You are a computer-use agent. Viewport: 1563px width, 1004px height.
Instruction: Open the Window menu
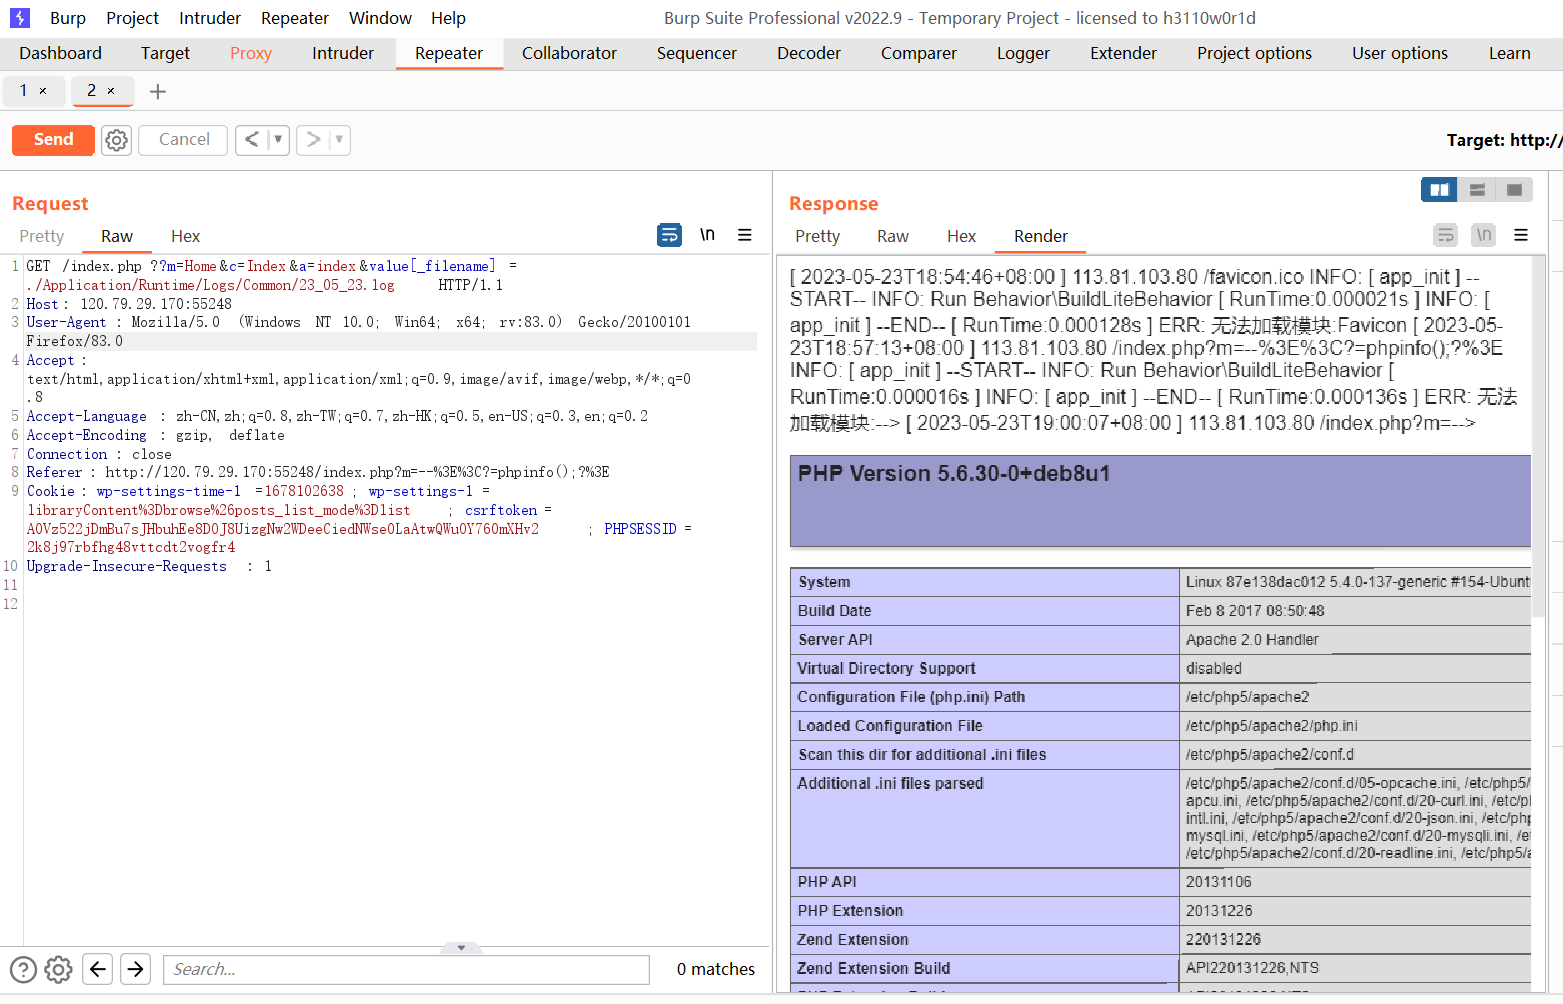[x=380, y=18]
